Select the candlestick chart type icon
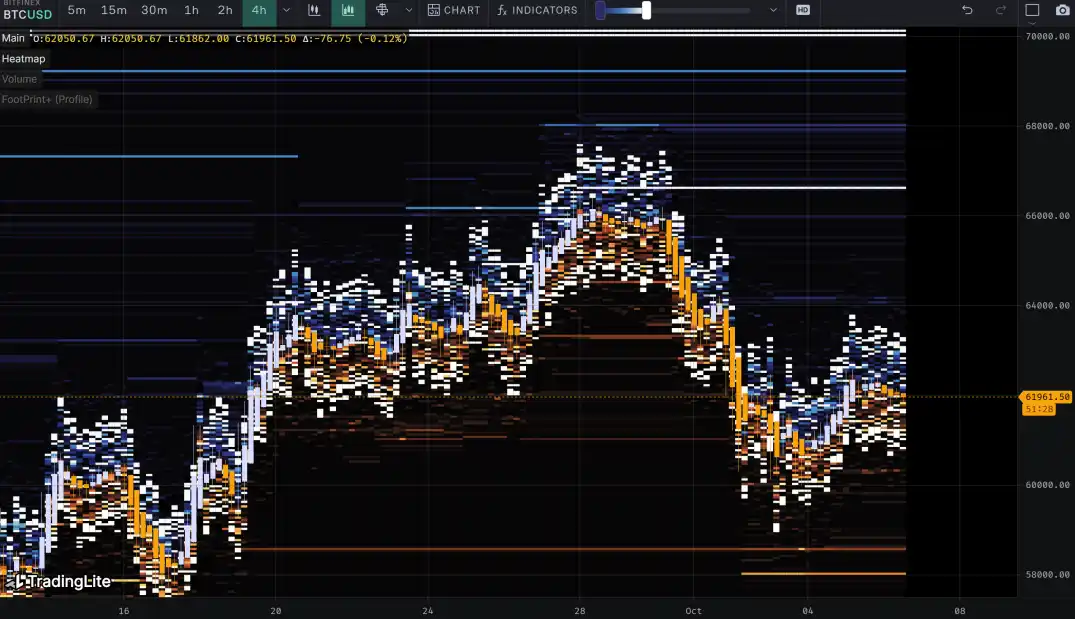This screenshot has width=1075, height=619. pyautogui.click(x=314, y=10)
